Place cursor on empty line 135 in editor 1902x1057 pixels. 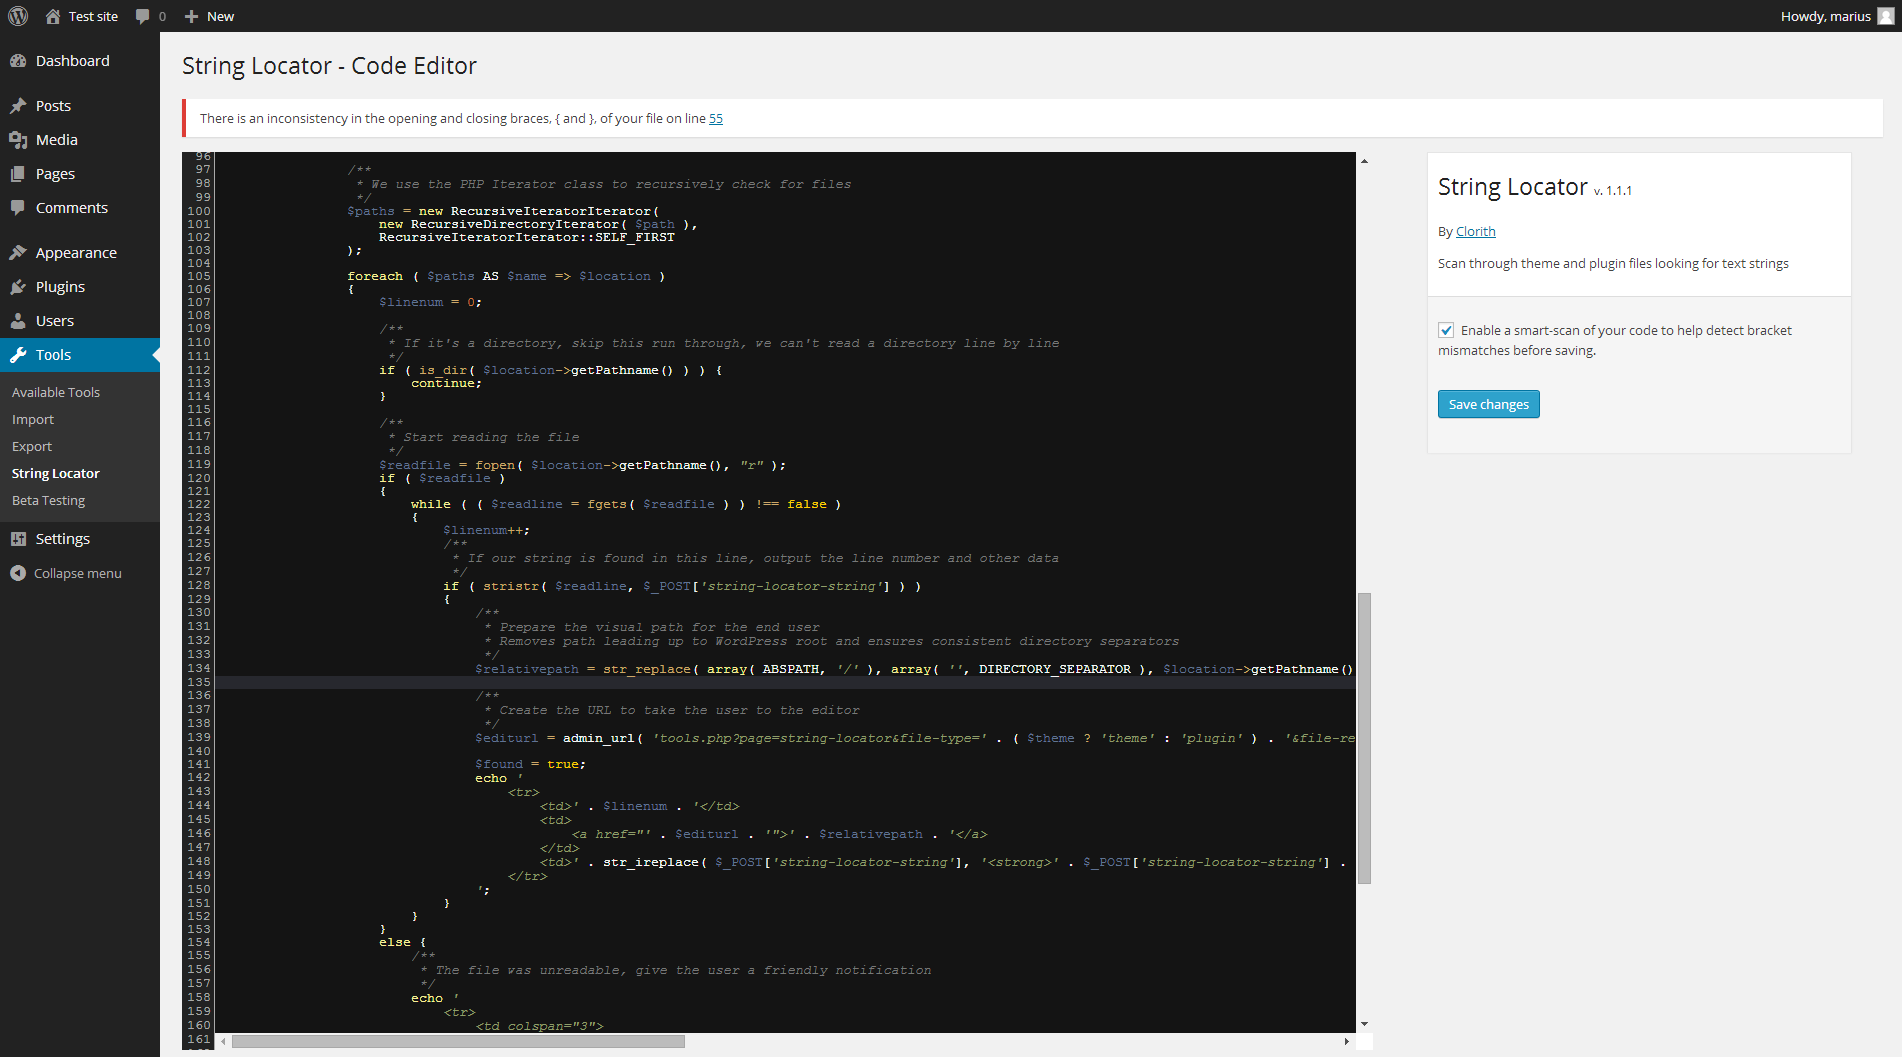[785, 683]
